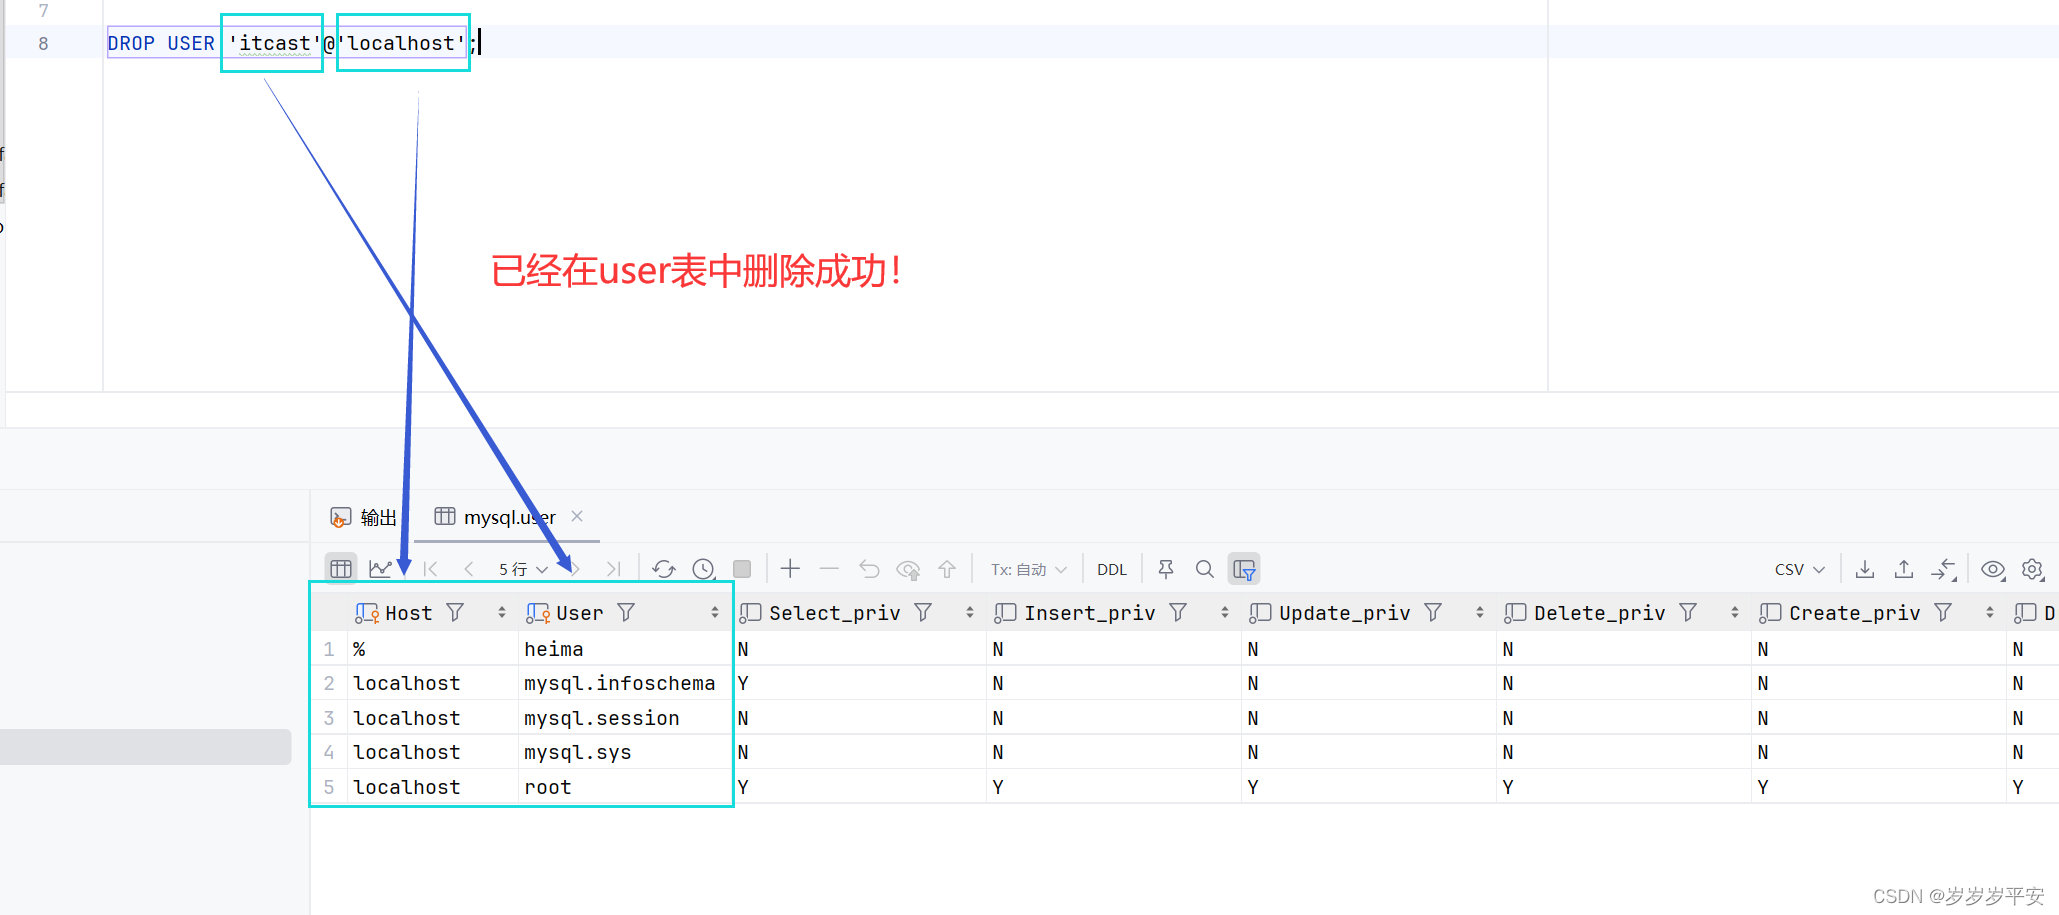Open the 'Tx: 自动' transaction mode dropdown

1029,569
